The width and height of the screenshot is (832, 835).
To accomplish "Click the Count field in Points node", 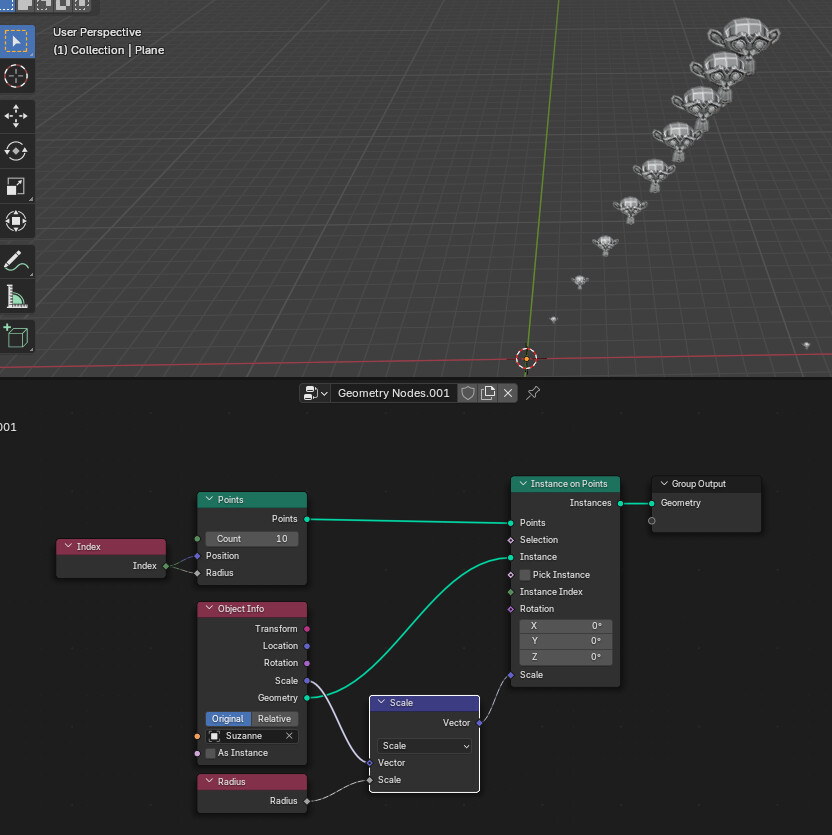I will click(252, 538).
